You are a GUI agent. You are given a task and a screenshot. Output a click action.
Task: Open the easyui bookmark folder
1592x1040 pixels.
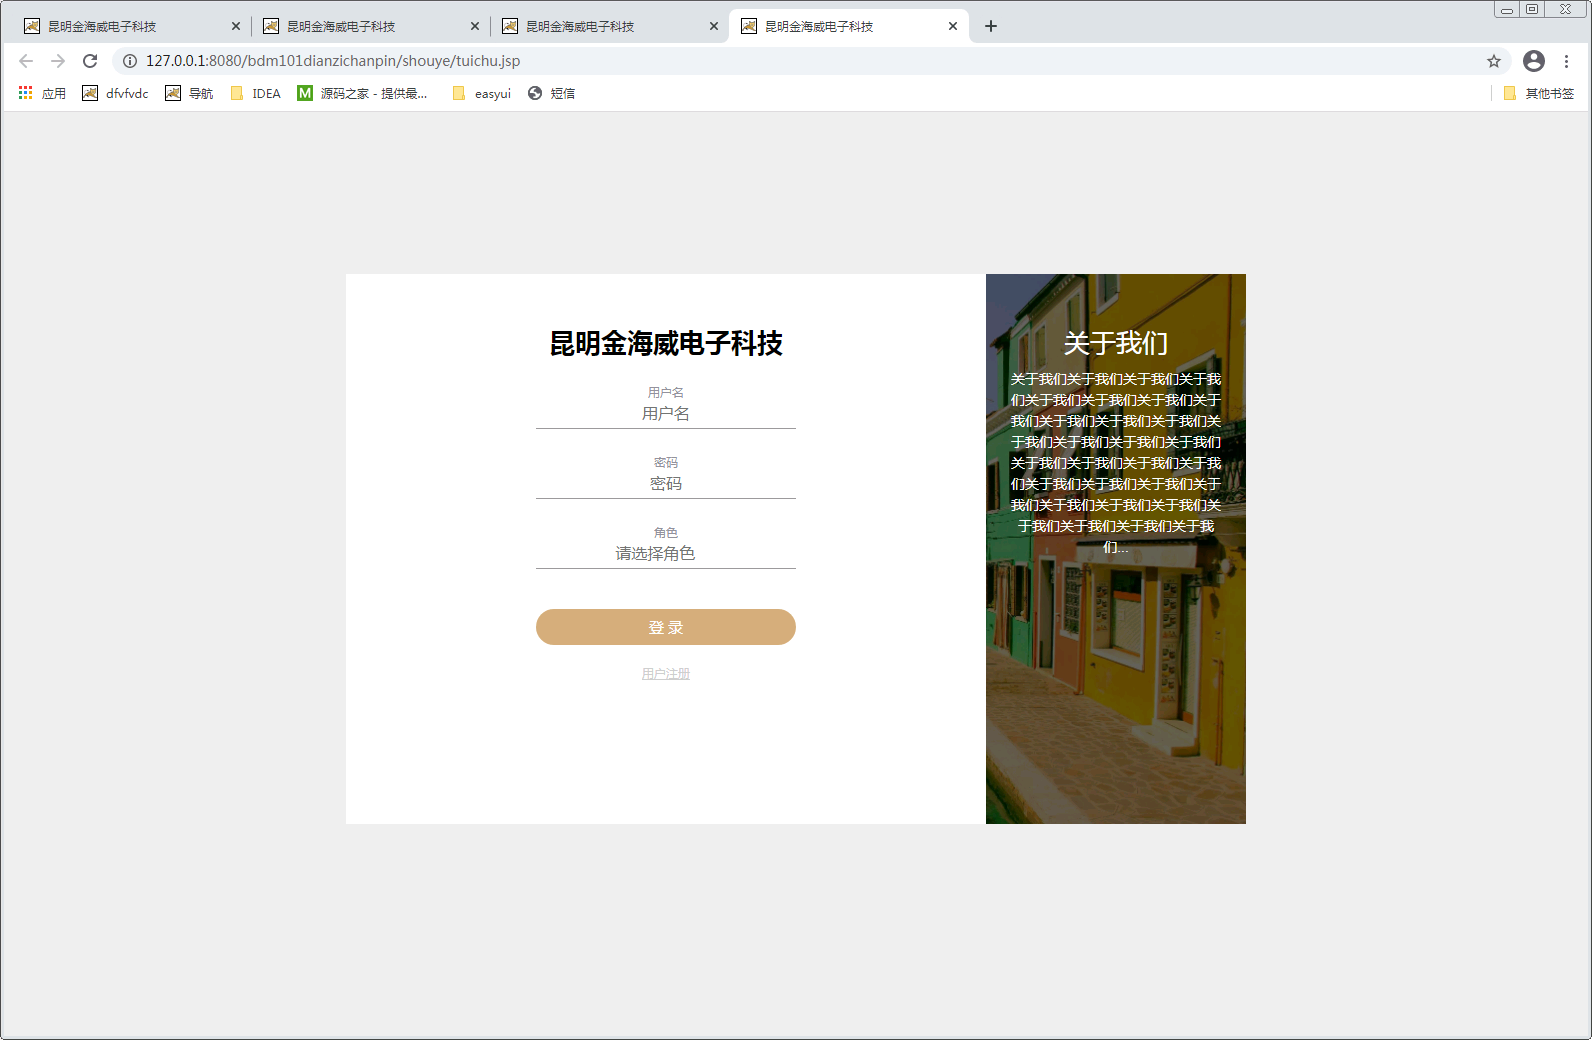click(482, 93)
